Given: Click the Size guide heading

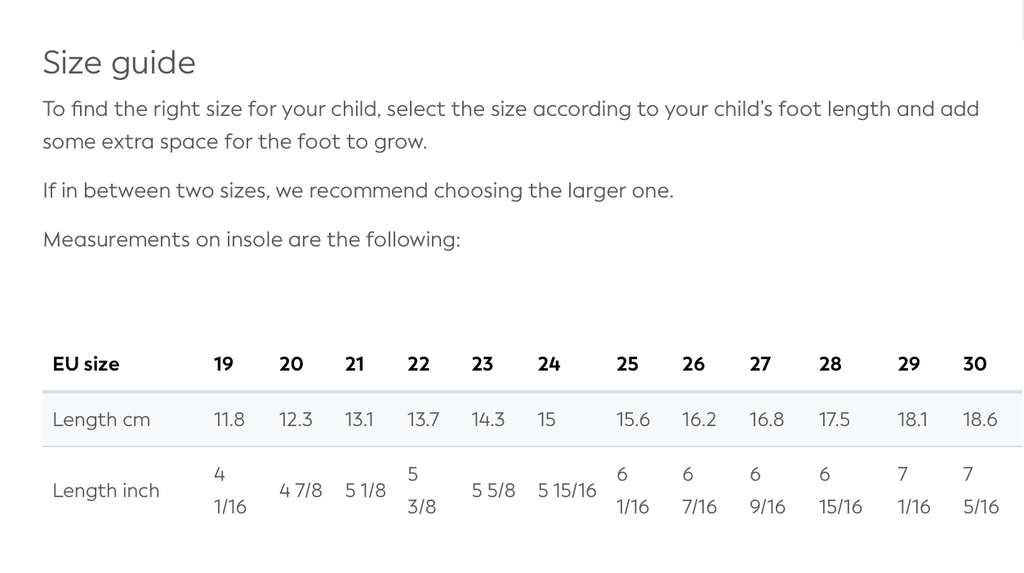Looking at the screenshot, I should 119,63.
